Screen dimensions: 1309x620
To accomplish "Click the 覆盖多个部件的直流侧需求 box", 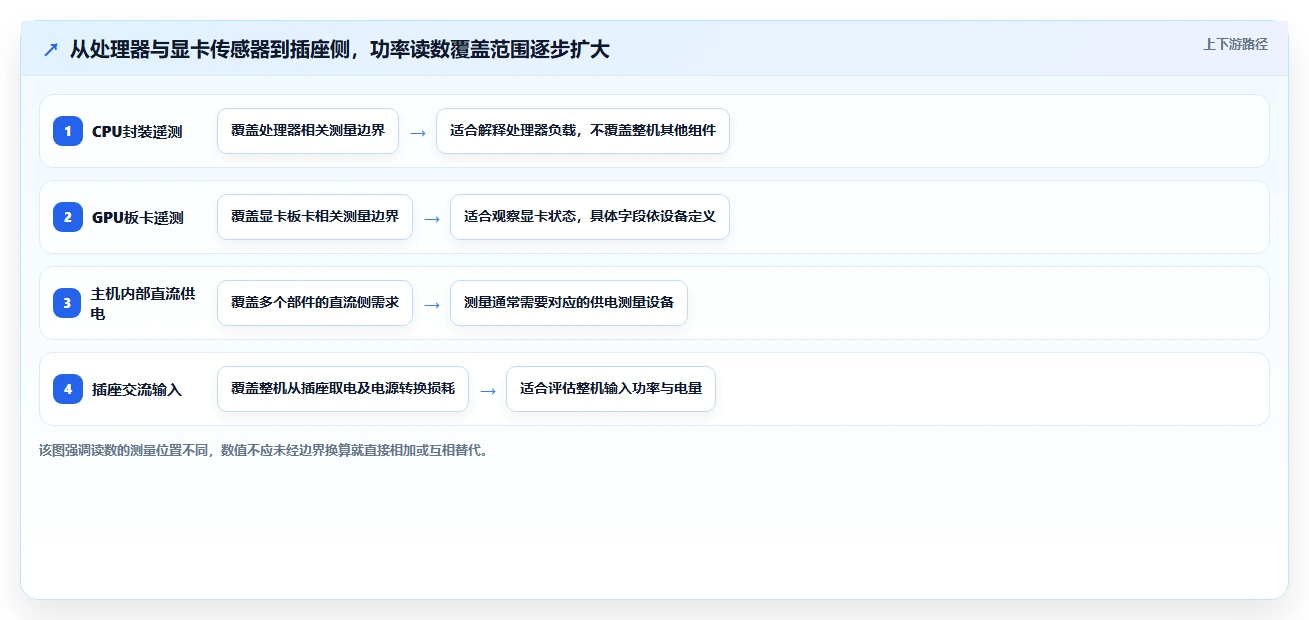I will point(315,303).
